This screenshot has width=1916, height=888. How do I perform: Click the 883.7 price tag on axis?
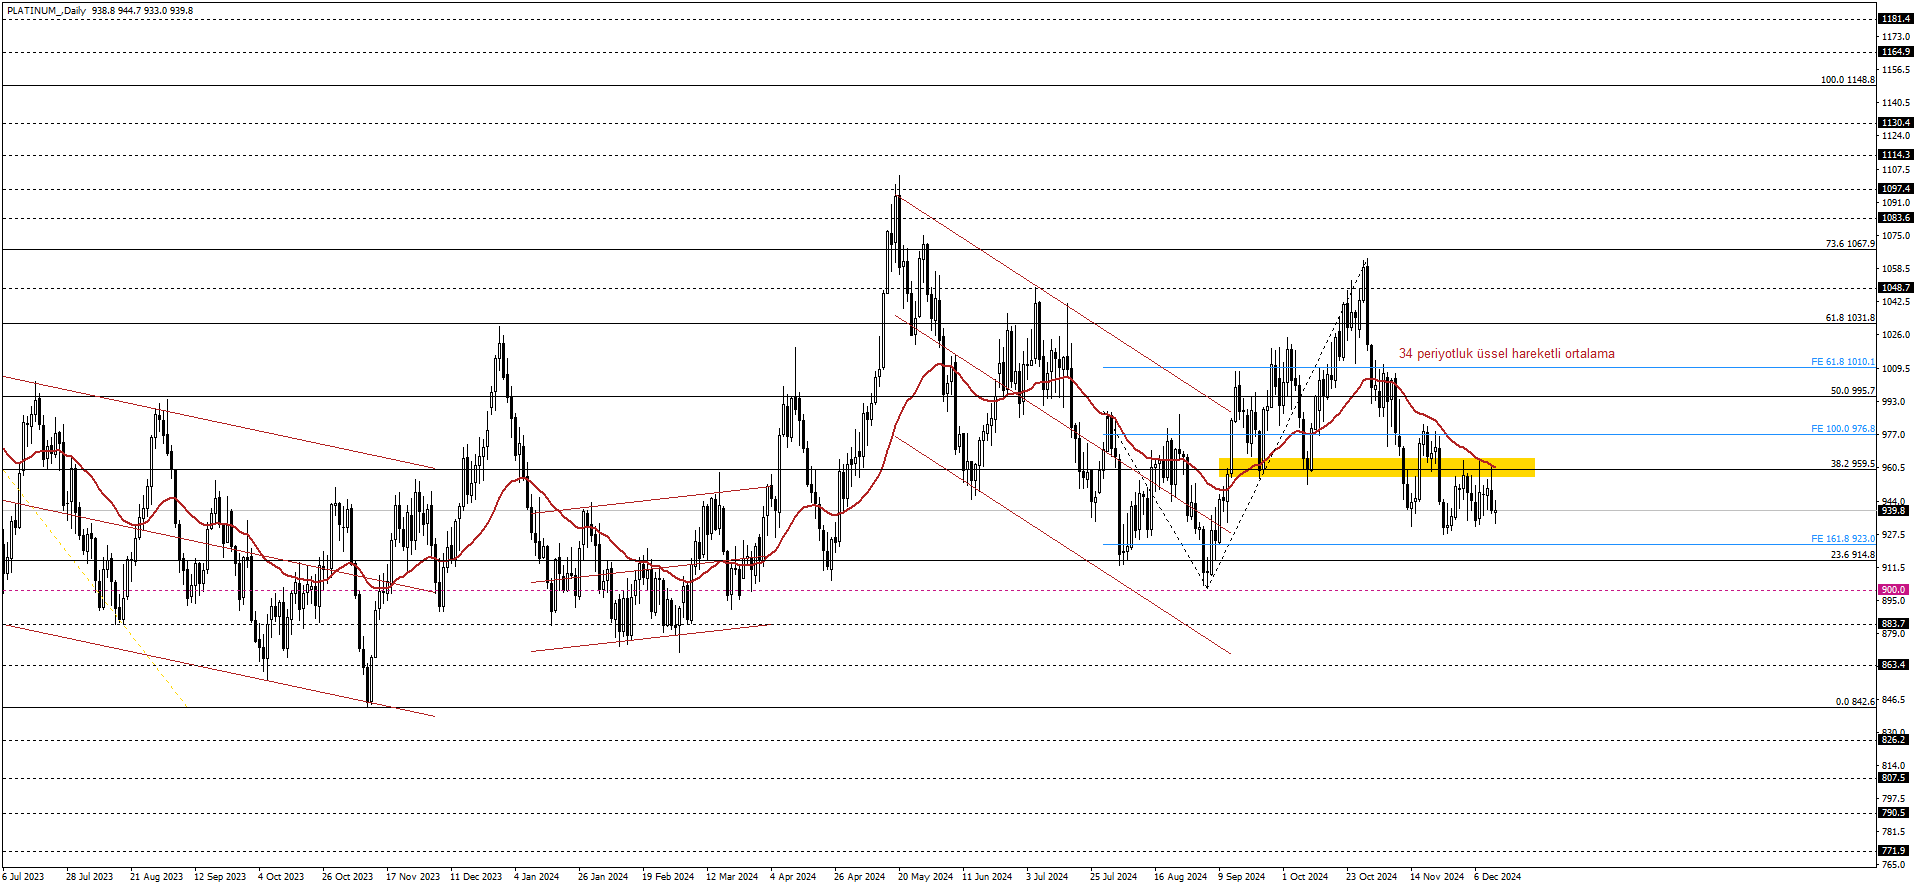pyautogui.click(x=1894, y=624)
